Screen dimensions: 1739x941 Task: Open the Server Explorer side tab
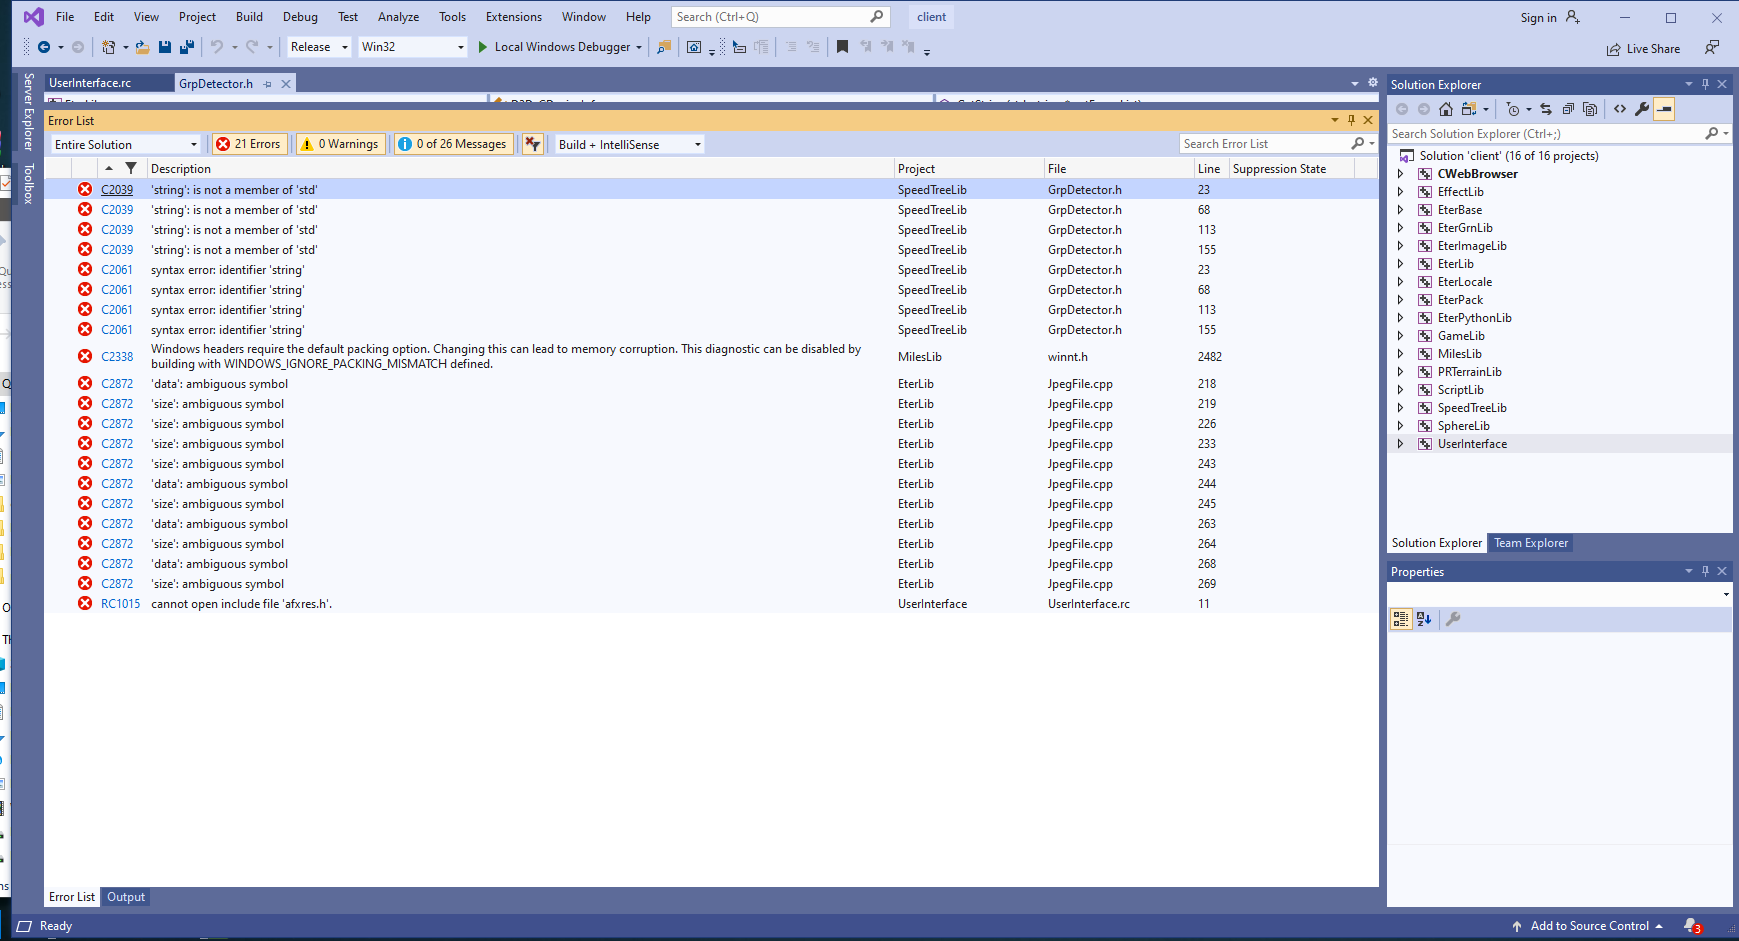click(x=29, y=111)
